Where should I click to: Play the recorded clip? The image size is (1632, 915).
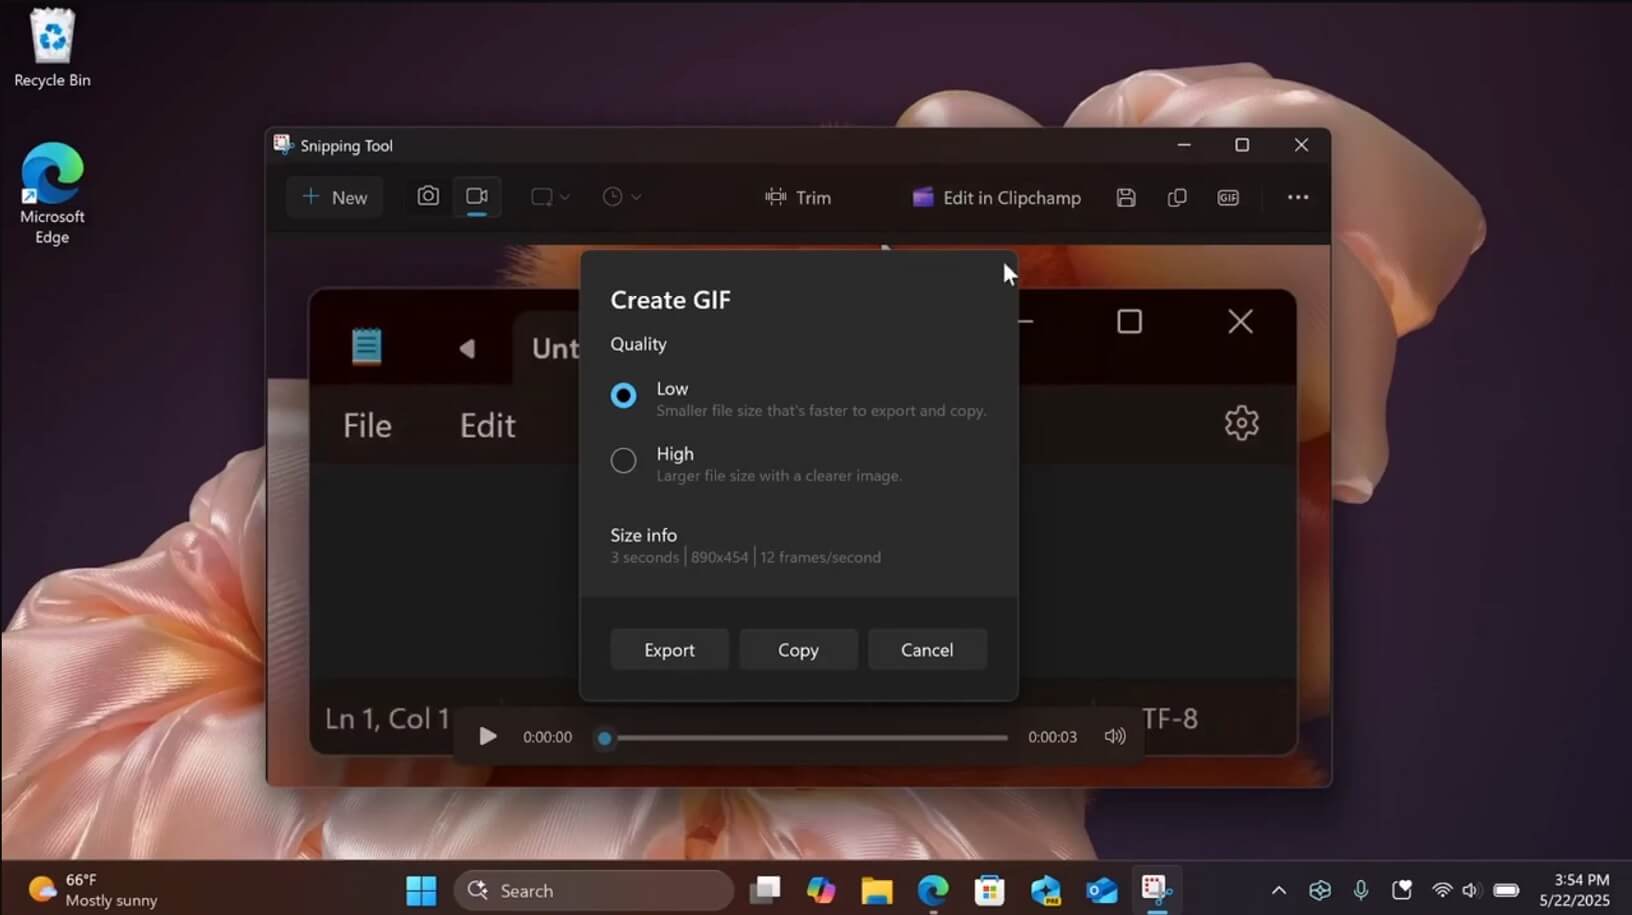coord(486,736)
